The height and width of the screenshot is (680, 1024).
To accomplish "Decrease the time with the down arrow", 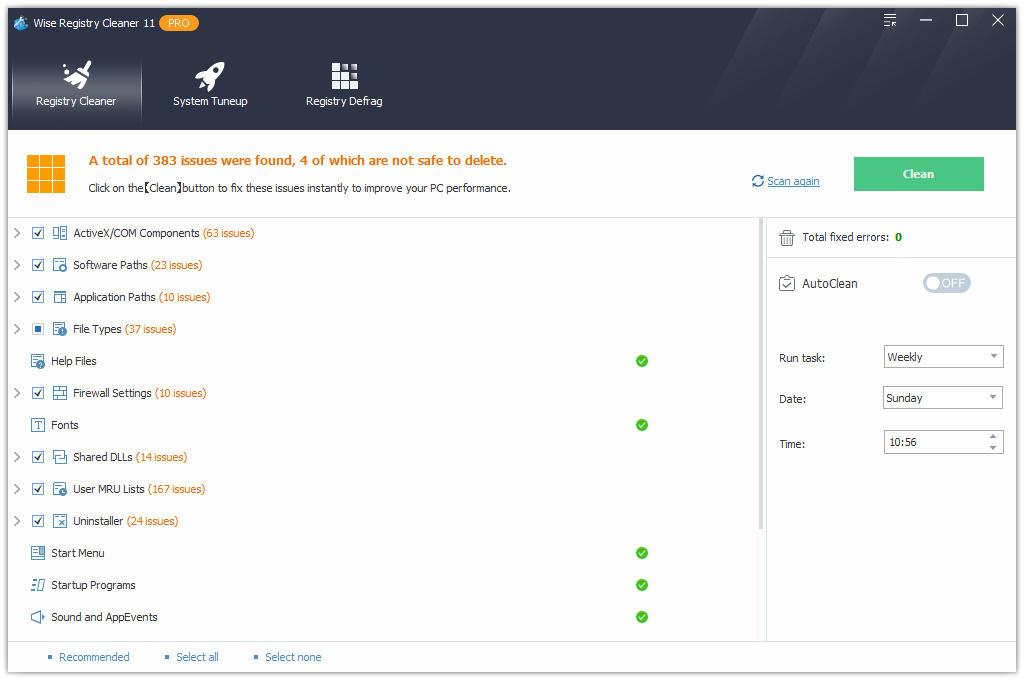I will coord(993,448).
